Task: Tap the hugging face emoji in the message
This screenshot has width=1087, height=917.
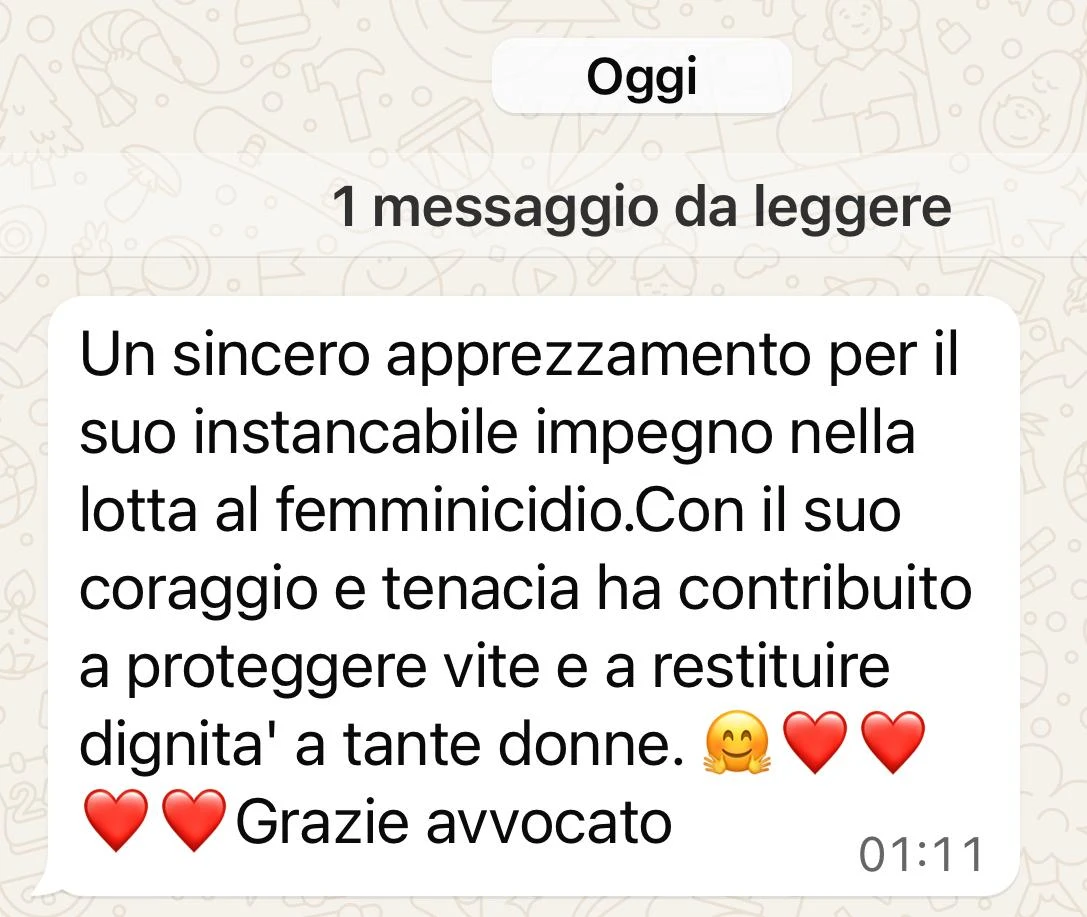Action: click(736, 743)
